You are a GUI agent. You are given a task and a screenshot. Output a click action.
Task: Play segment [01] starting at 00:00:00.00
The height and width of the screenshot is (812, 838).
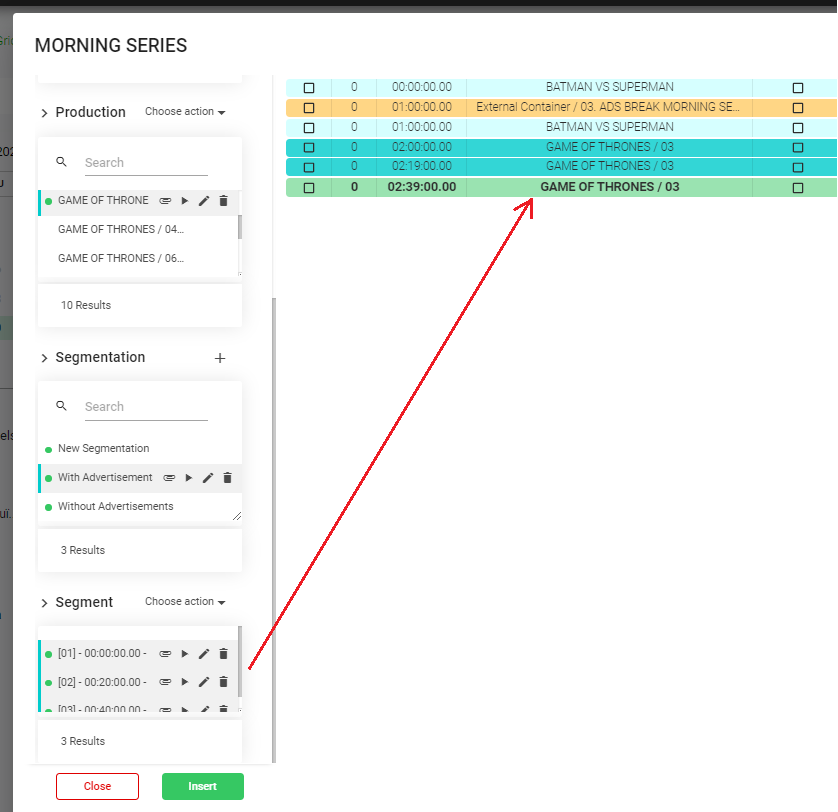point(185,654)
